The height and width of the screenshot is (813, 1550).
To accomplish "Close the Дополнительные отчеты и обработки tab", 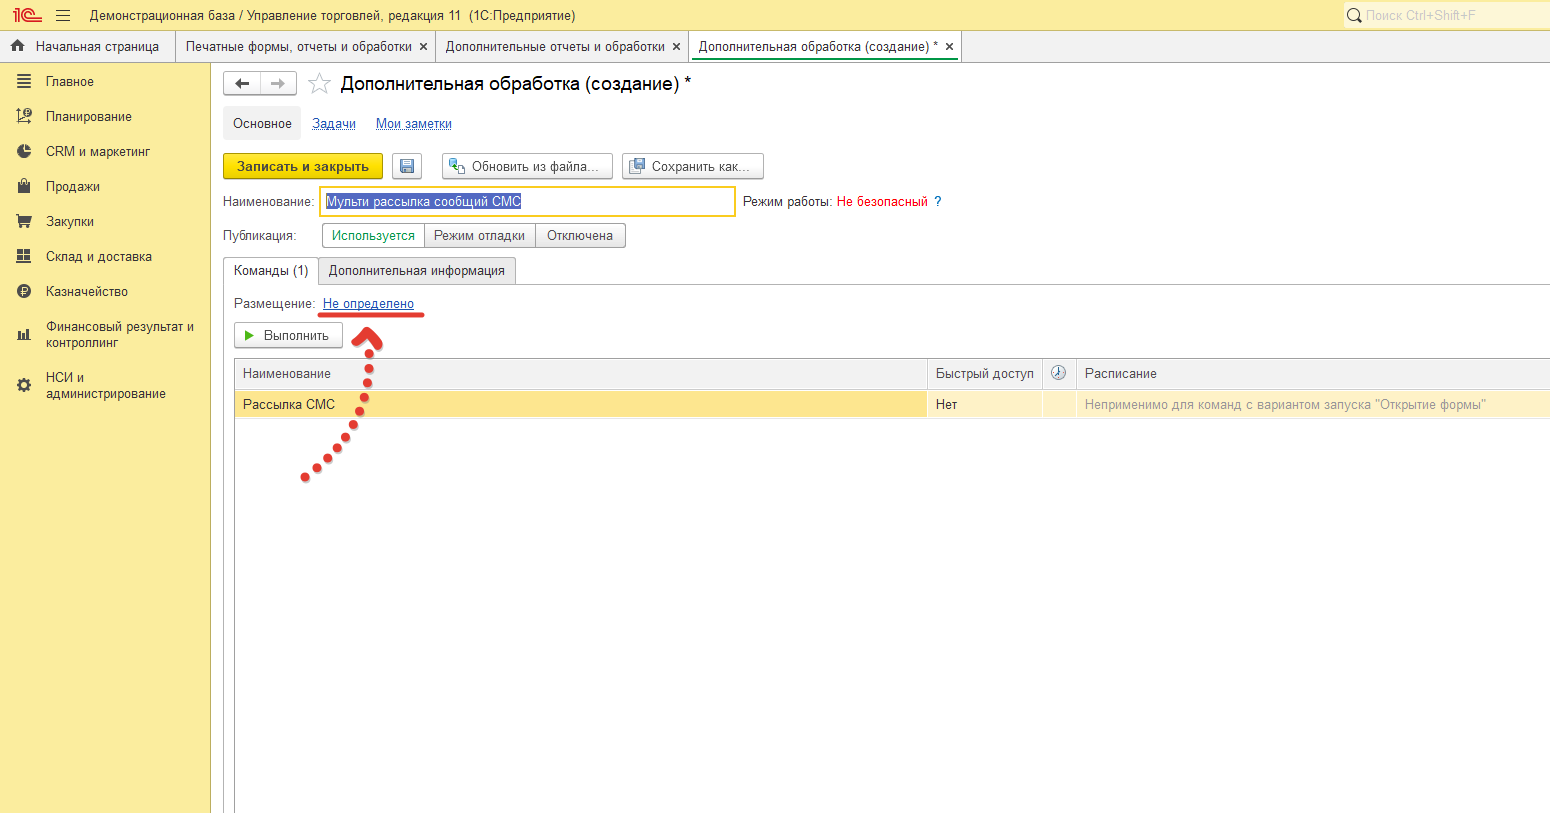I will [676, 47].
